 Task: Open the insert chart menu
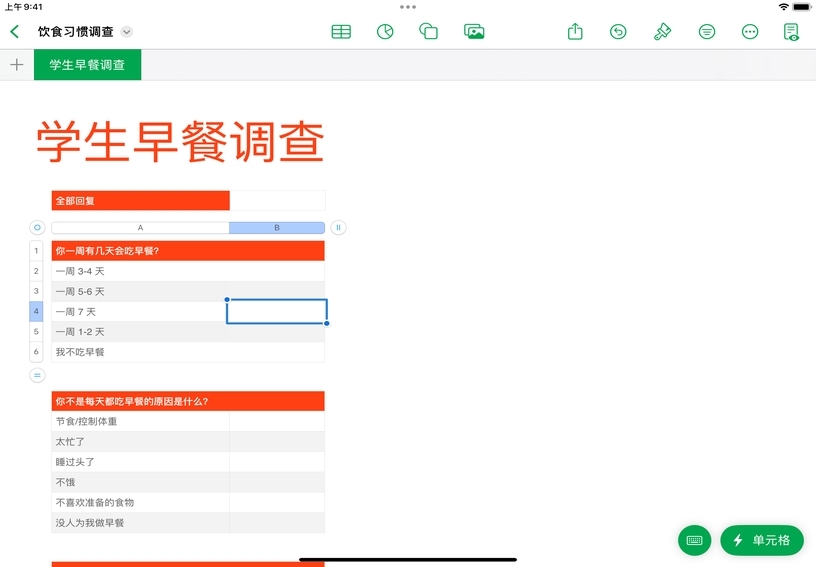385,32
